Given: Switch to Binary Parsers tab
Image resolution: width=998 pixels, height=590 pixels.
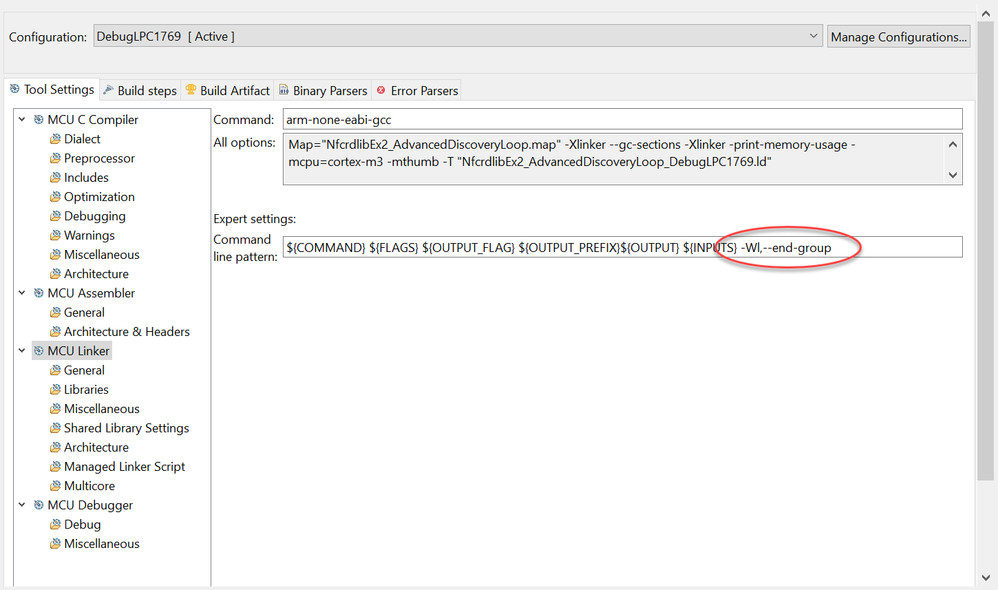Looking at the screenshot, I should tap(323, 90).
